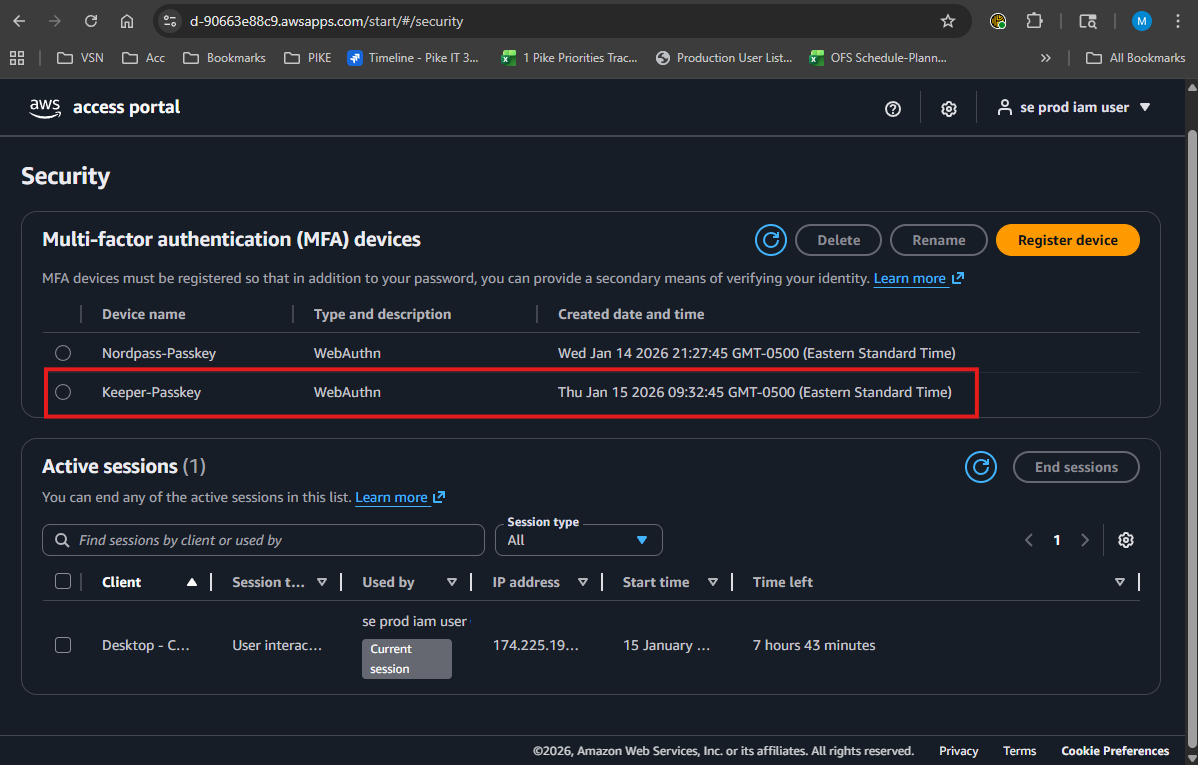Viewport: 1198px width, 765px height.
Task: Open Start time column sort arrow
Action: 713,582
